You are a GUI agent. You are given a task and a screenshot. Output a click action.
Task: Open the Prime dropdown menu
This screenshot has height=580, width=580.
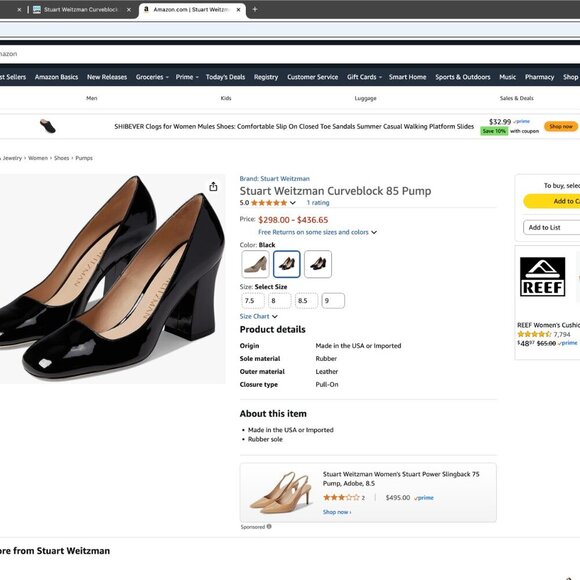[x=187, y=77]
